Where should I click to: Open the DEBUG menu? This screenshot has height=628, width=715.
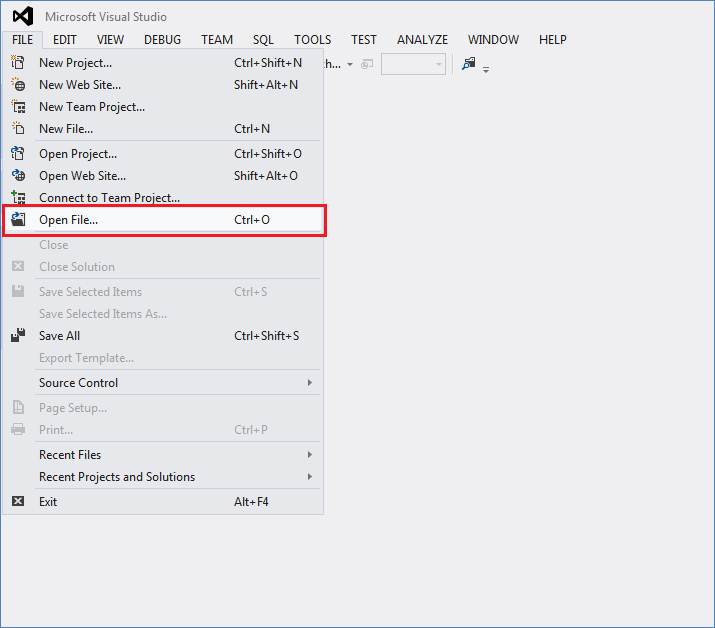pyautogui.click(x=162, y=40)
